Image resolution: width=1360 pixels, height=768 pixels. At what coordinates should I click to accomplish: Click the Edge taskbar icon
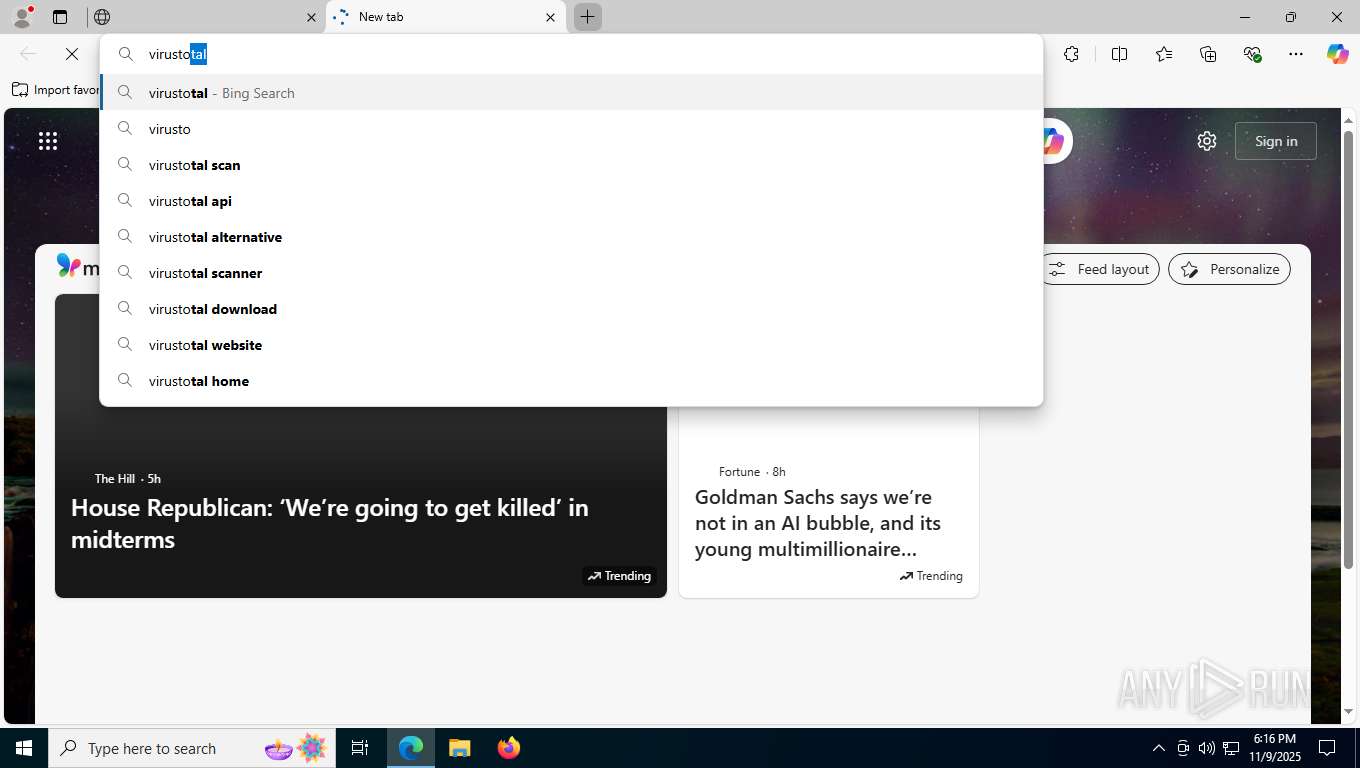[411, 748]
